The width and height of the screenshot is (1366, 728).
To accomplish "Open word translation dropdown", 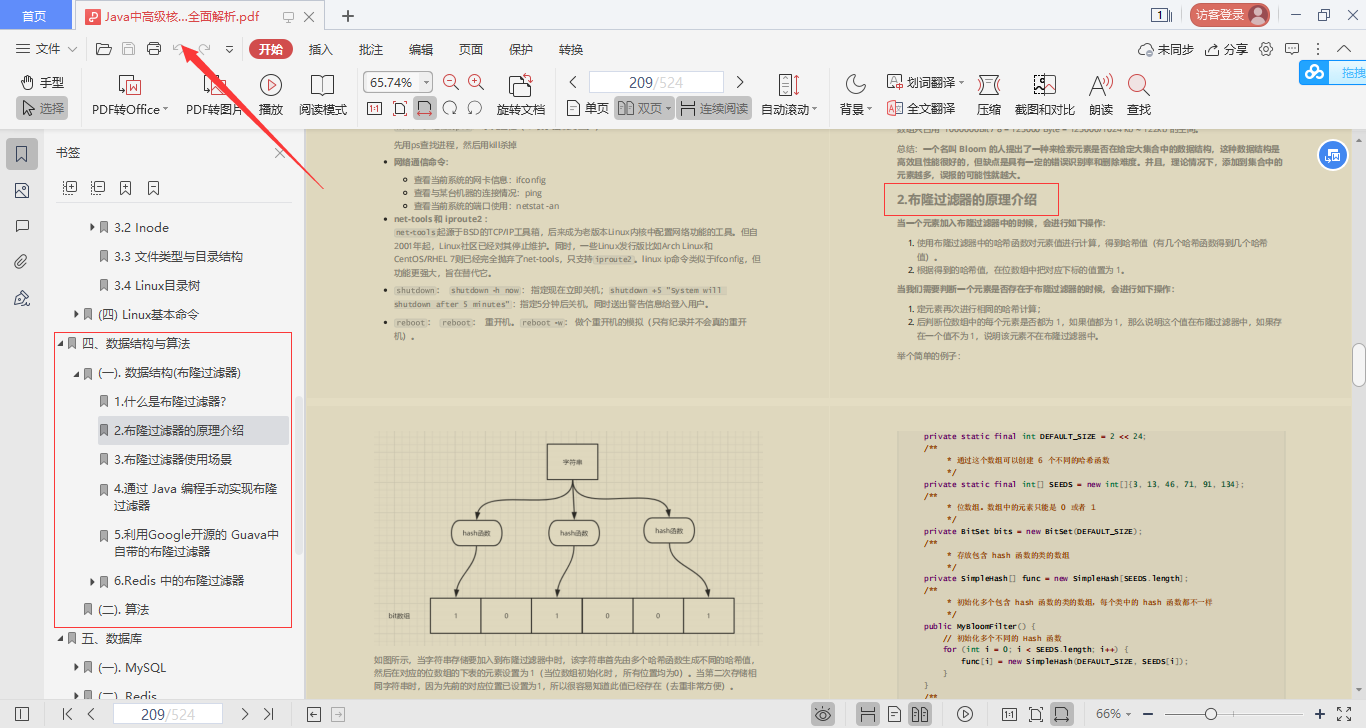I will [x=926, y=82].
